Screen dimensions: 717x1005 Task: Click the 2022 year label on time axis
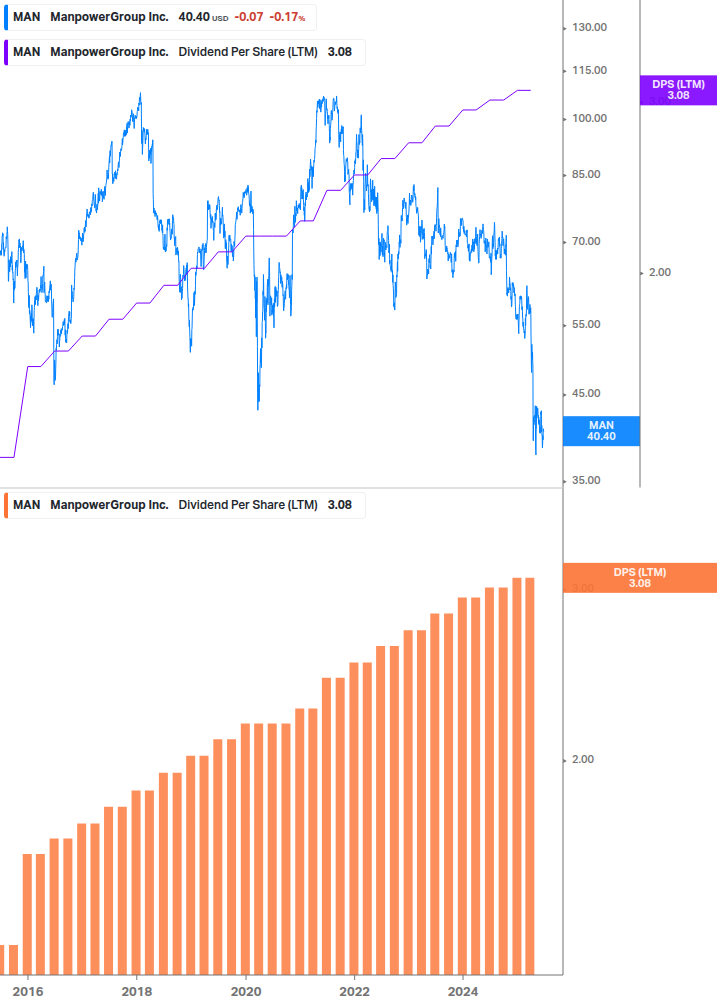[354, 992]
